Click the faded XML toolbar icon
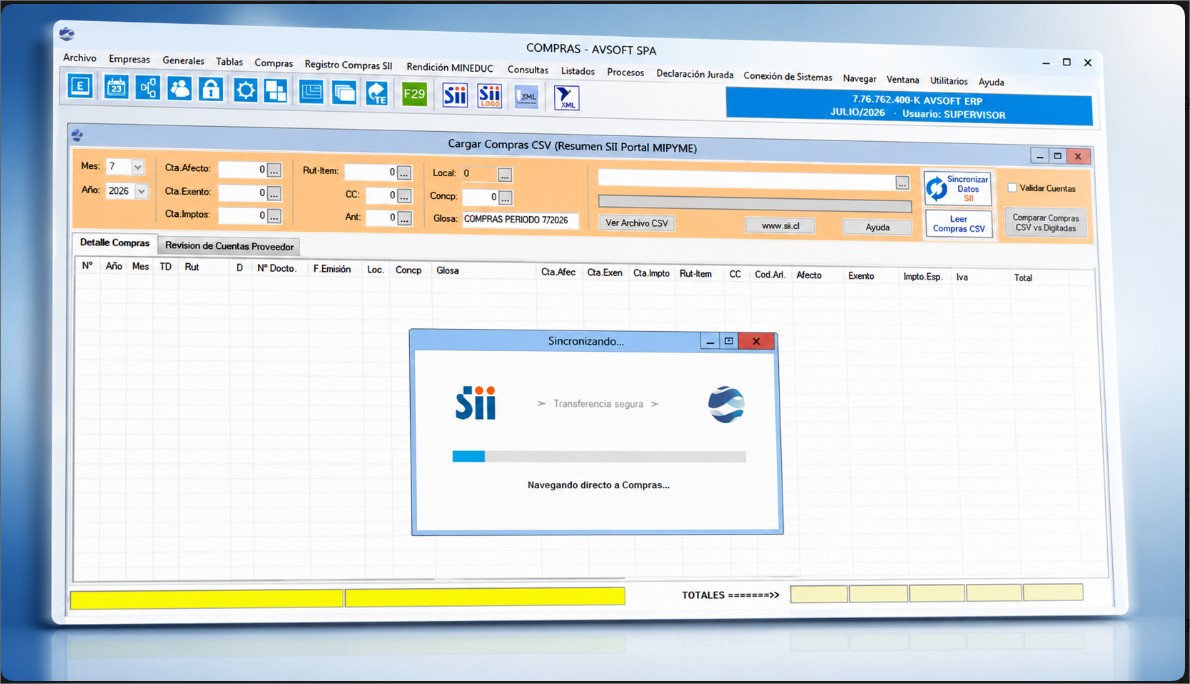The width and height of the screenshot is (1190, 684). click(x=527, y=96)
